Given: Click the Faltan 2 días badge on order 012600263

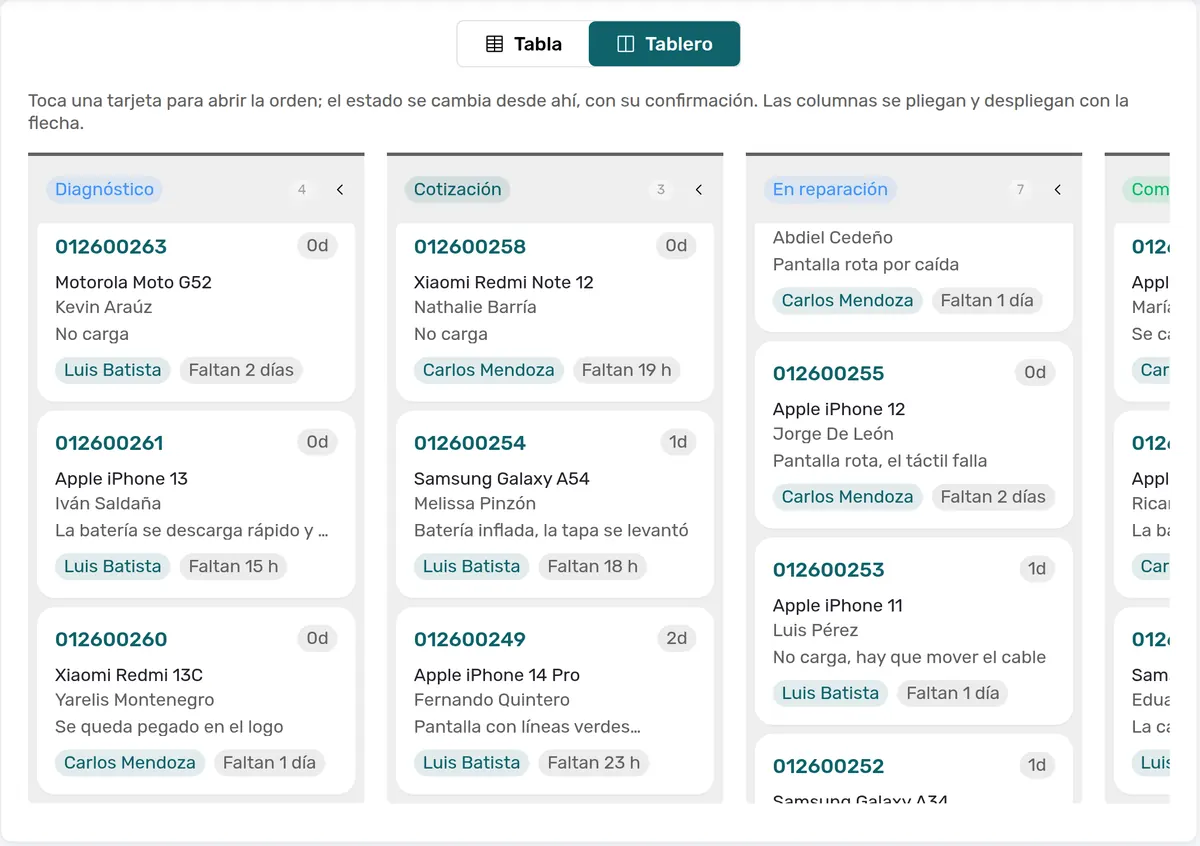Looking at the screenshot, I should (241, 370).
